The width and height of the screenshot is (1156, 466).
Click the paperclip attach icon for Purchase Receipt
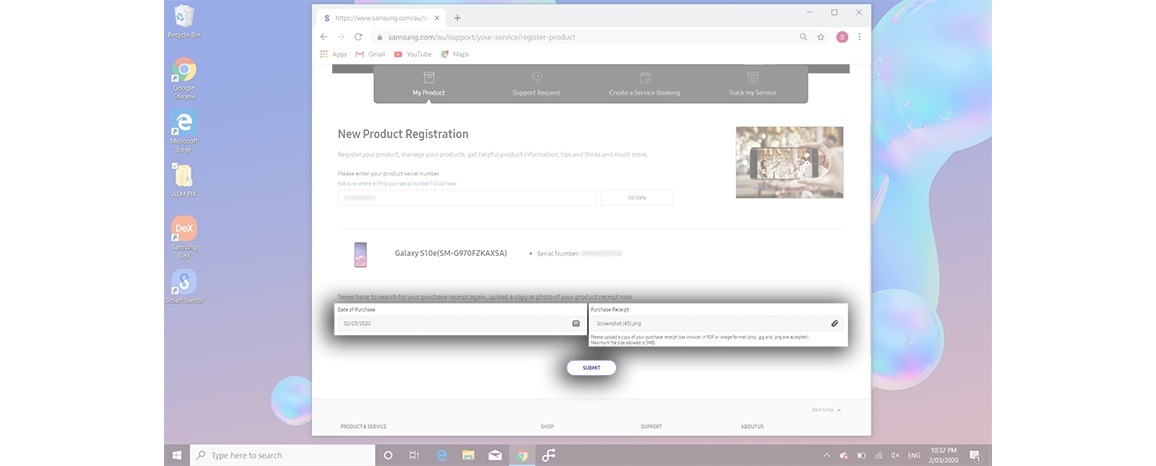coord(835,324)
